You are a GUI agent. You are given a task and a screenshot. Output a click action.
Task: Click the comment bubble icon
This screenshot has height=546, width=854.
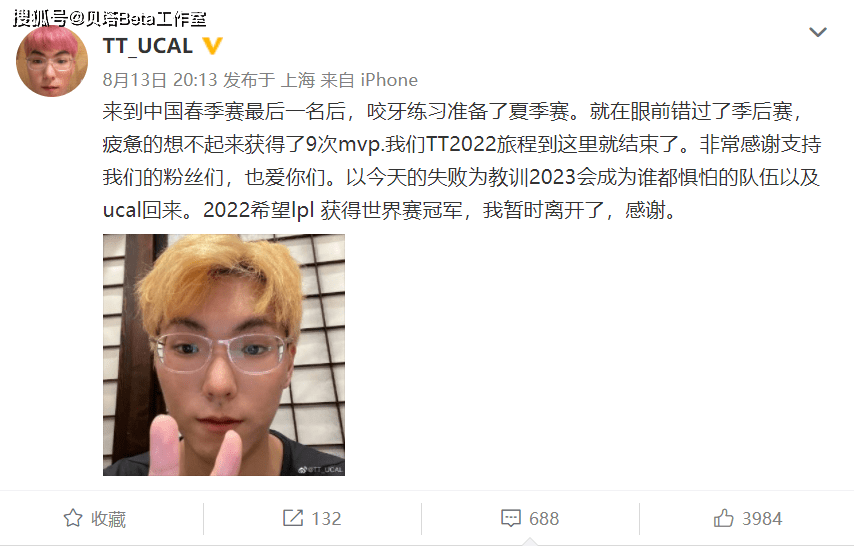tap(511, 518)
